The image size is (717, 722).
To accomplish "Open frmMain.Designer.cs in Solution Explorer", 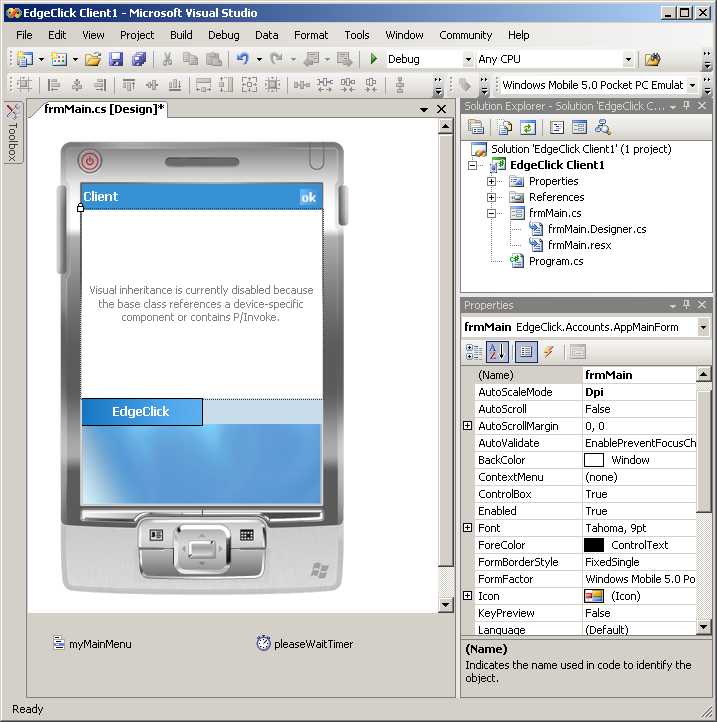I will click(x=597, y=229).
